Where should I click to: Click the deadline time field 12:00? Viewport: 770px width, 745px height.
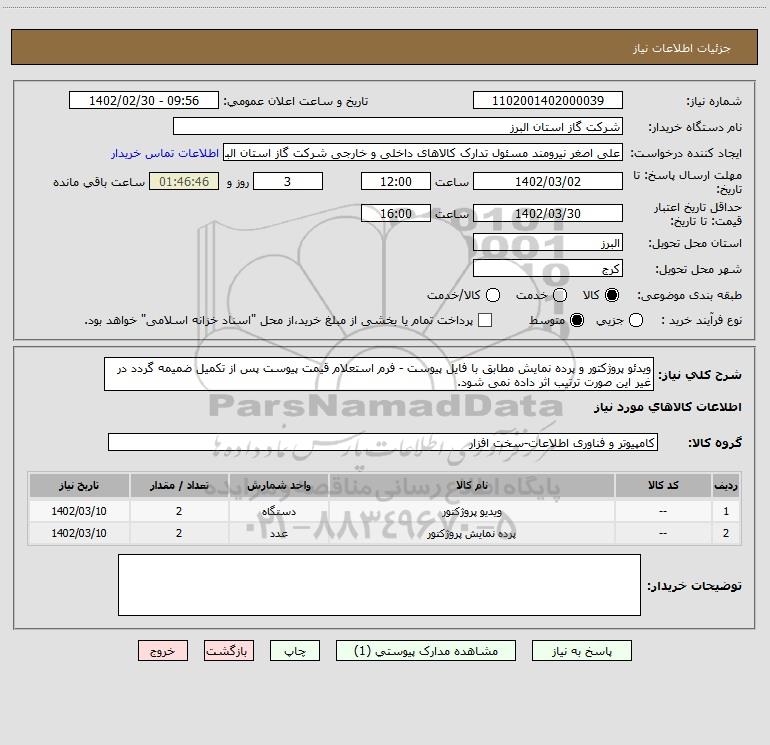pos(396,181)
